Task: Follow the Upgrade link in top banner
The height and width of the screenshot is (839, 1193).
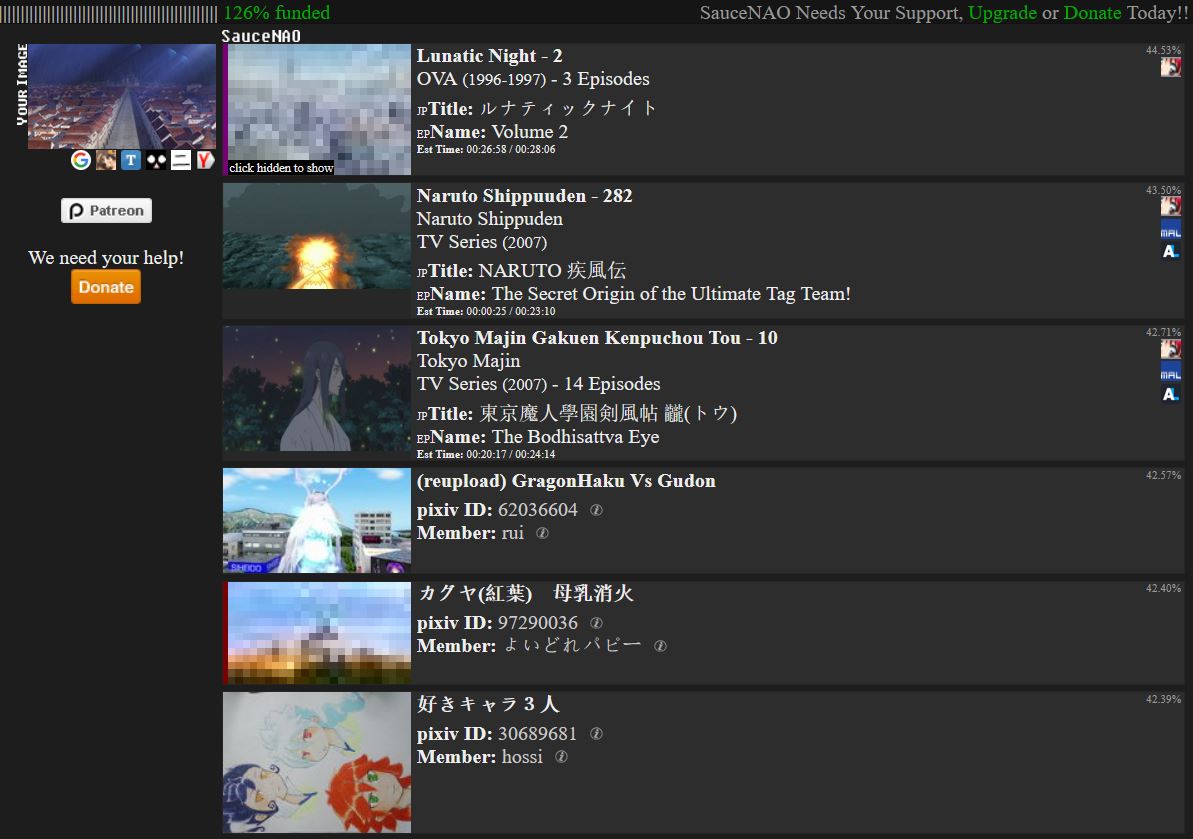Action: [1002, 13]
